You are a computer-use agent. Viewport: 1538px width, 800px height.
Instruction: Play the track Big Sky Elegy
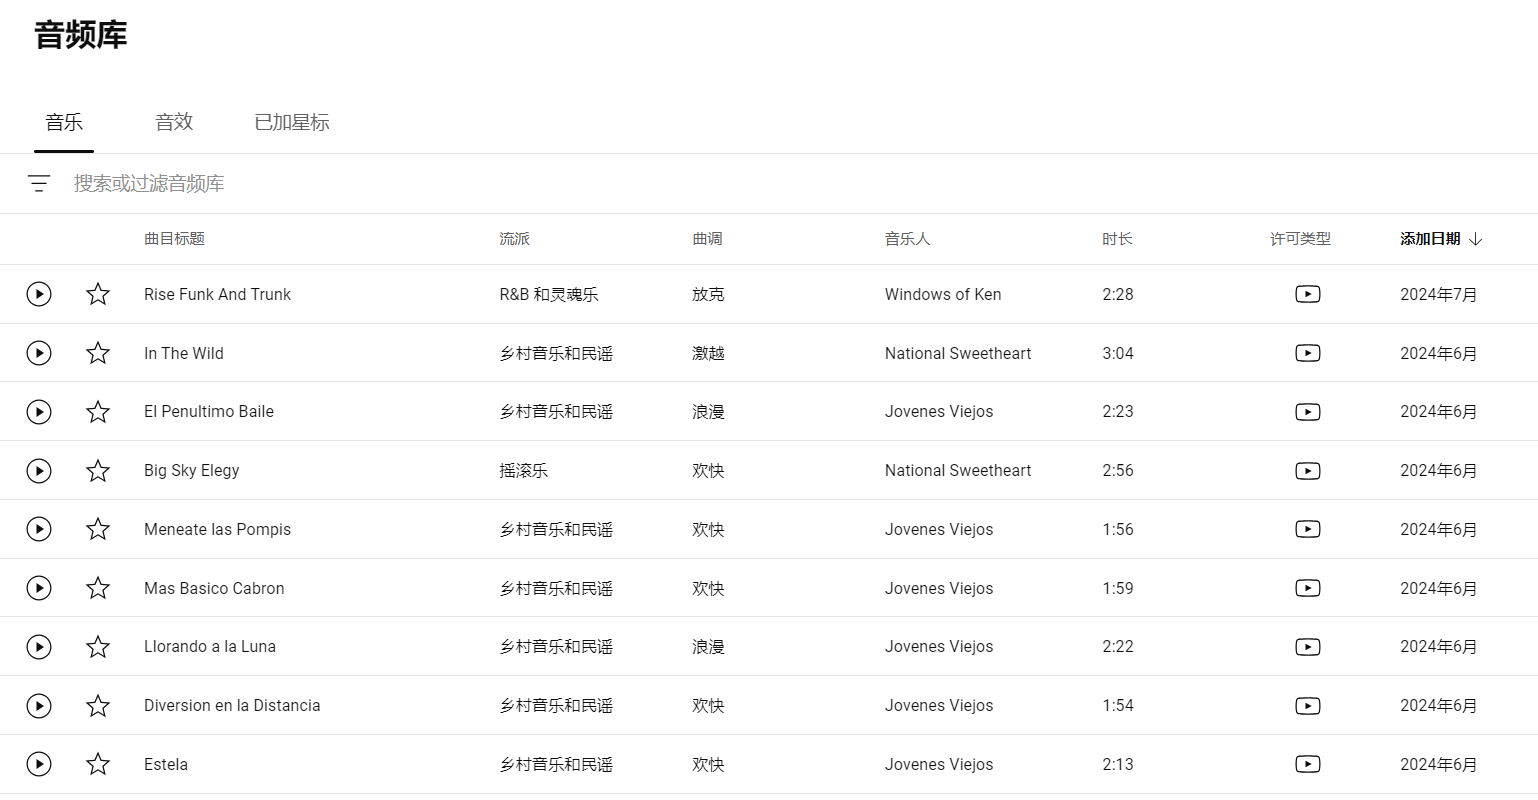(x=39, y=471)
